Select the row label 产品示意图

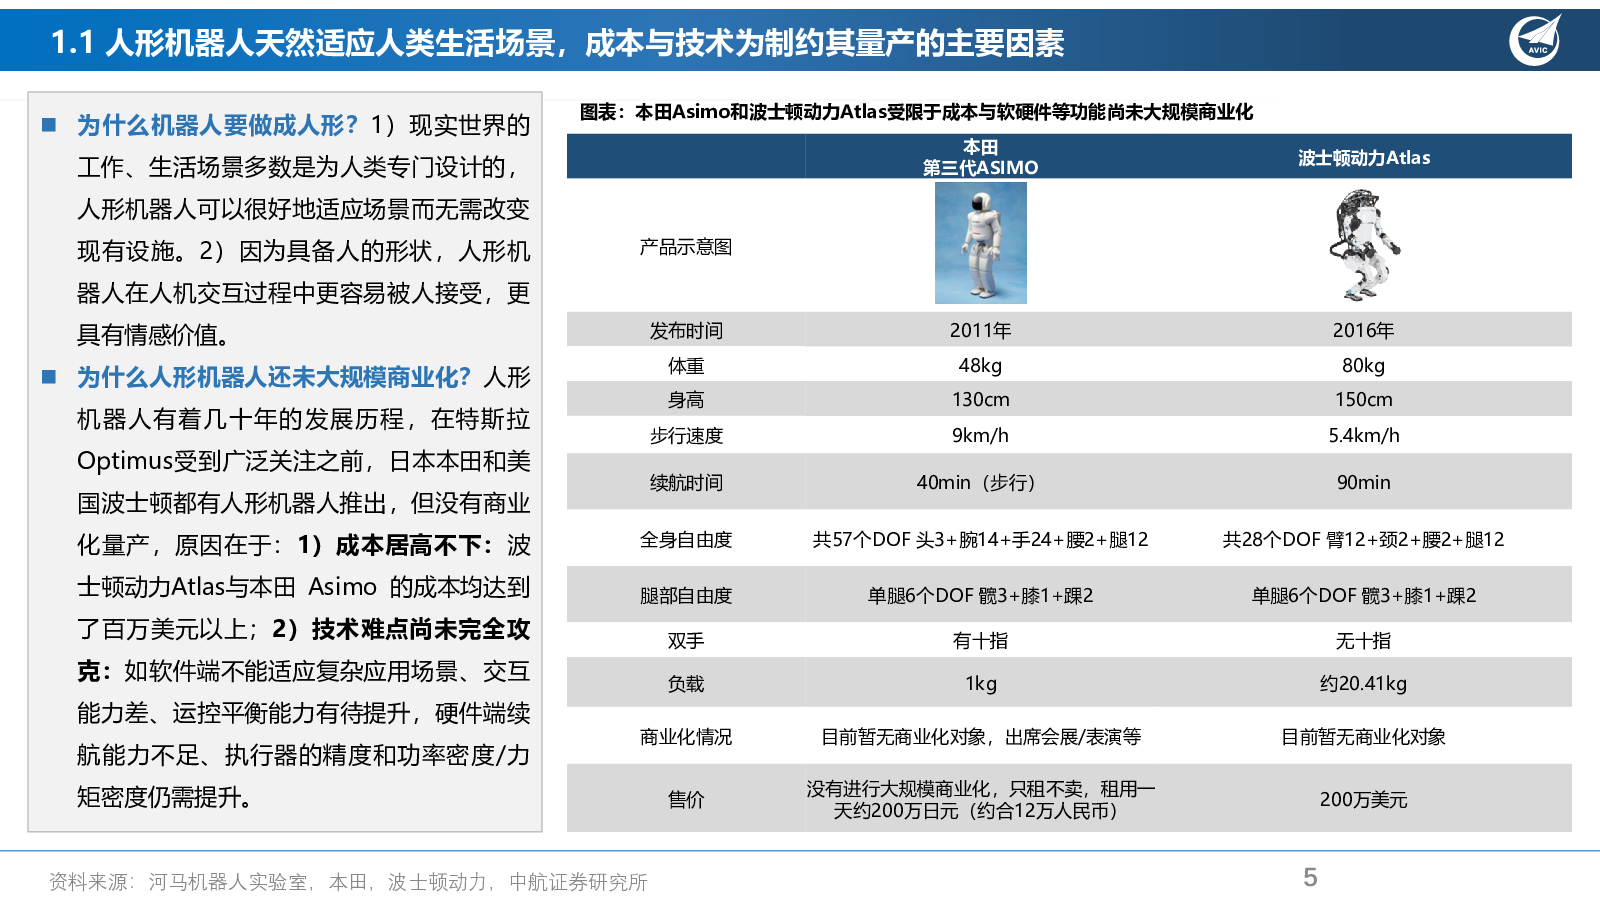[x=686, y=246]
